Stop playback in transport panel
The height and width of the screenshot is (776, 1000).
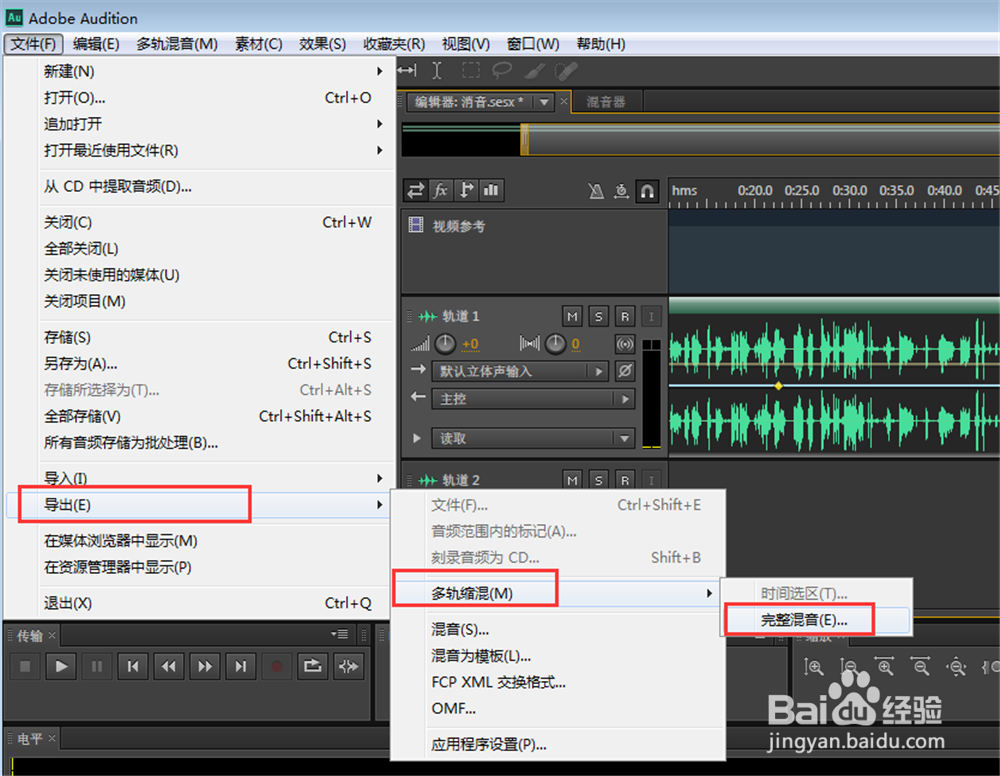coord(26,666)
